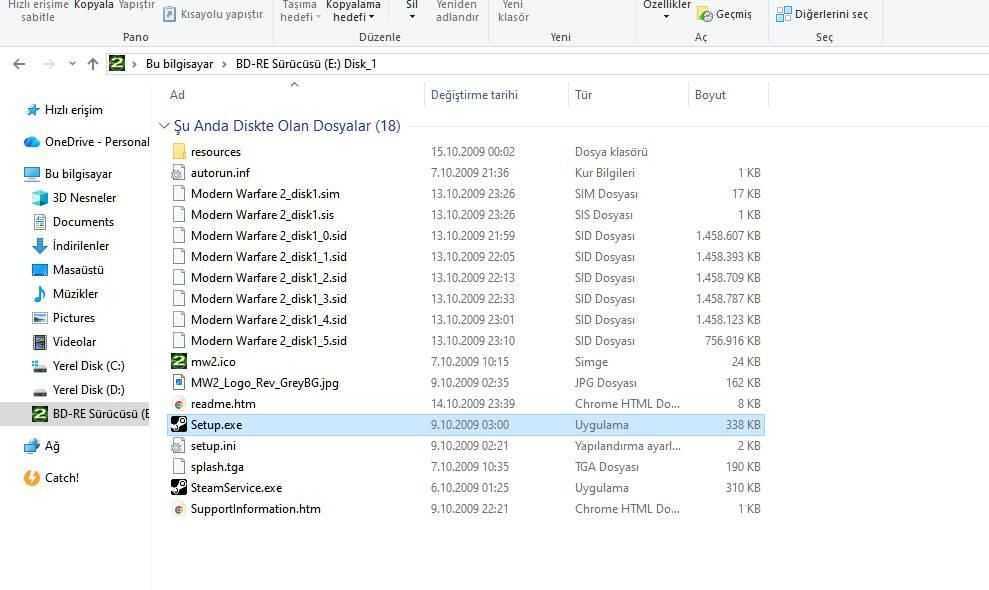Screen dimensions: 989x590
Task: Open Masaüstü in navigation pane
Action: coord(78,269)
